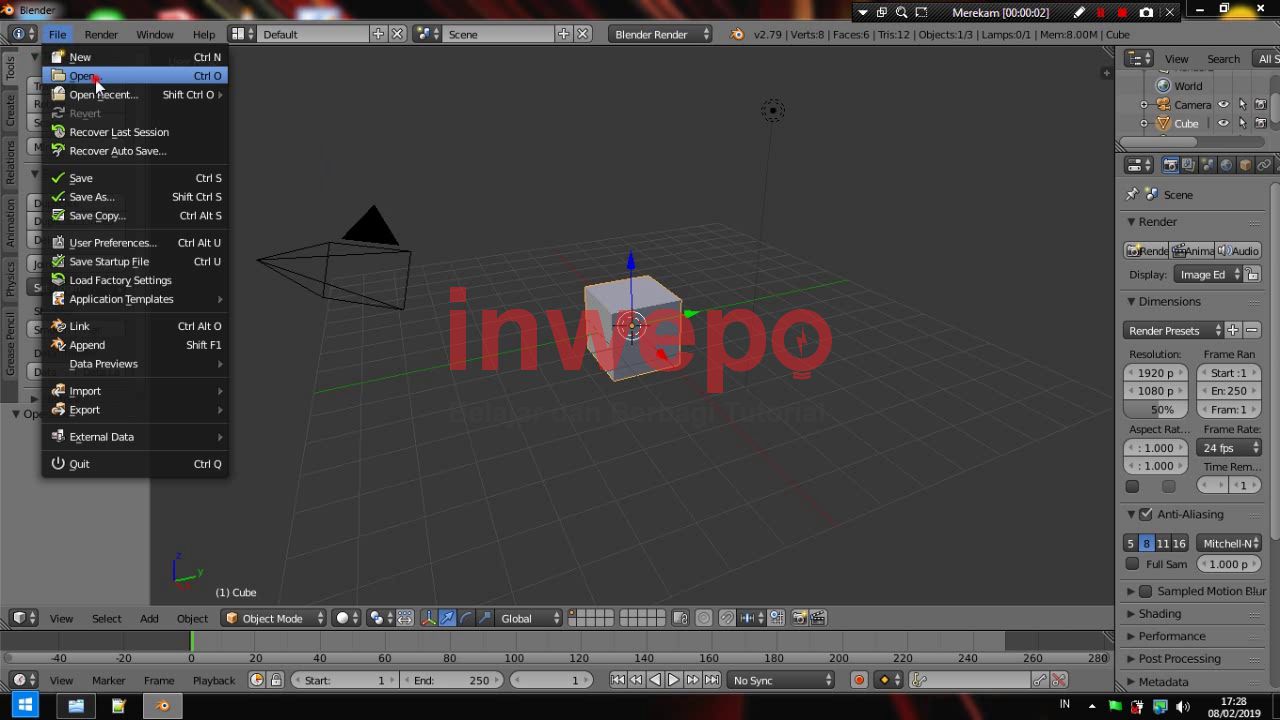Enable the Full Sample checkbox

pos(1133,564)
